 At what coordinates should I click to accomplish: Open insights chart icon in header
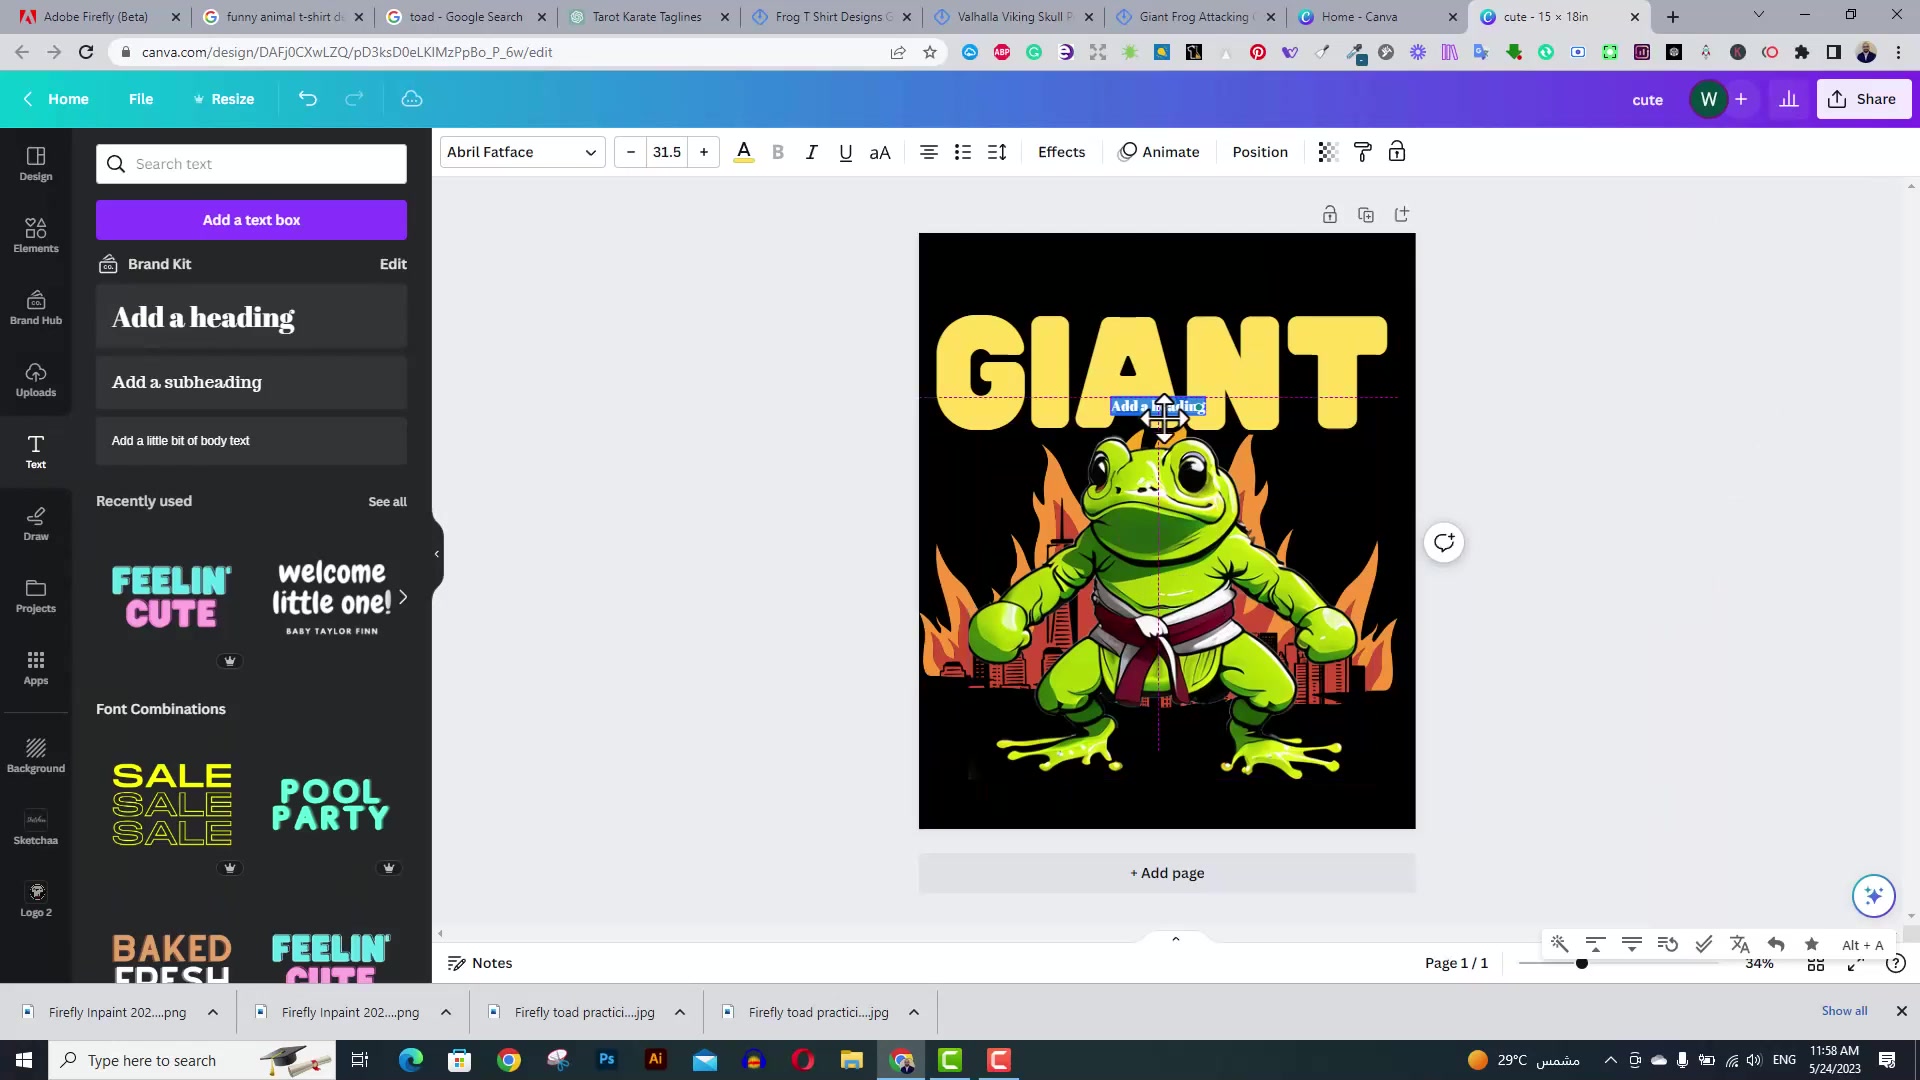click(x=1789, y=99)
